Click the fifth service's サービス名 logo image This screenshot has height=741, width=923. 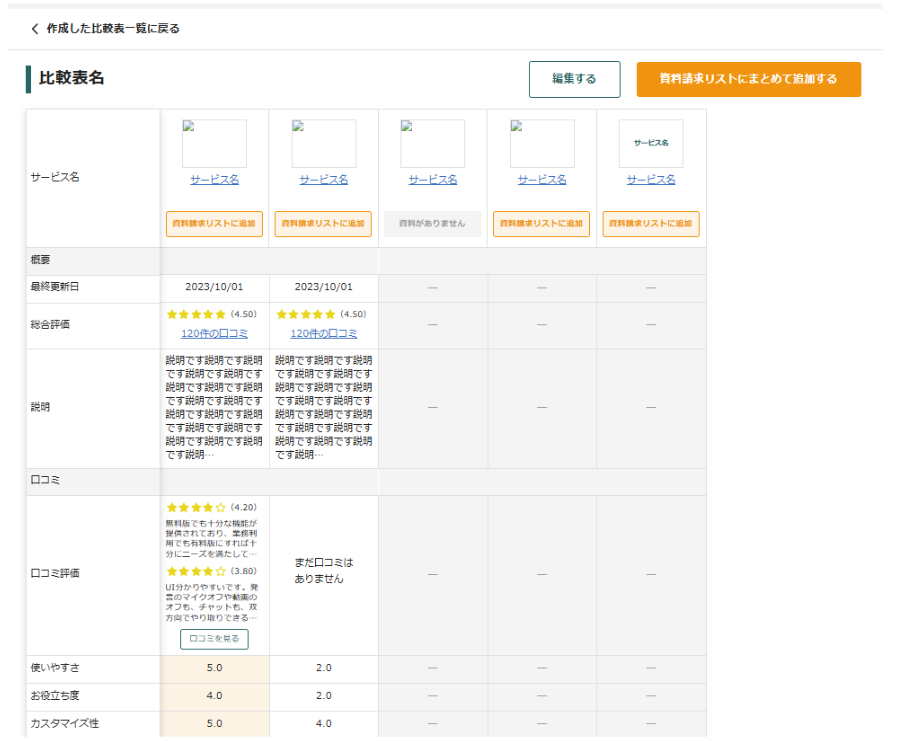click(x=651, y=142)
